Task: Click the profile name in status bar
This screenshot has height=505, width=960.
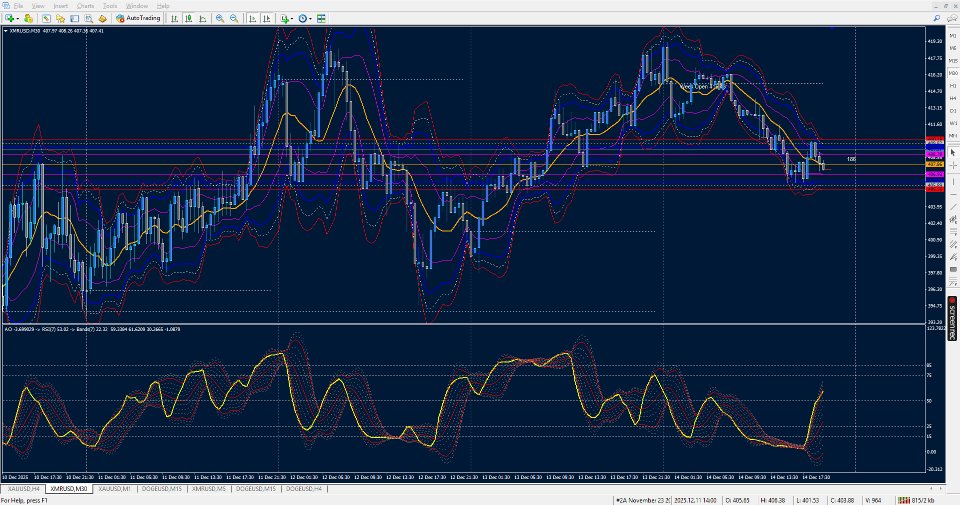Action: (642, 500)
